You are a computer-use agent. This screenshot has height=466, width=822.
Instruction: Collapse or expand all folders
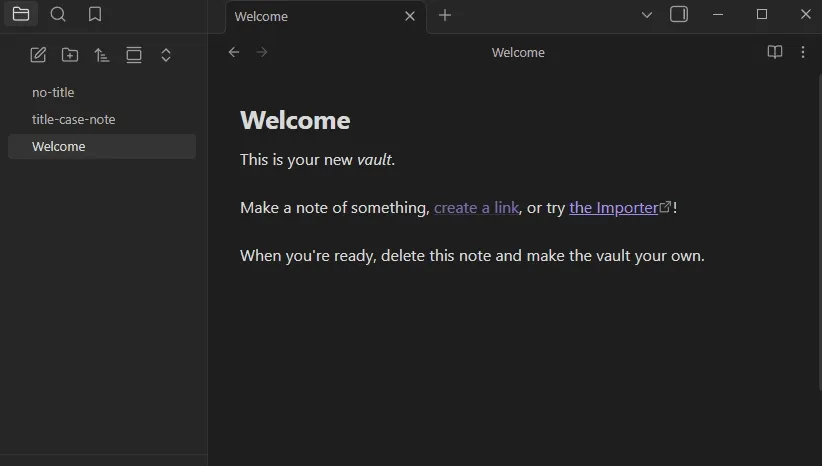tap(166, 55)
